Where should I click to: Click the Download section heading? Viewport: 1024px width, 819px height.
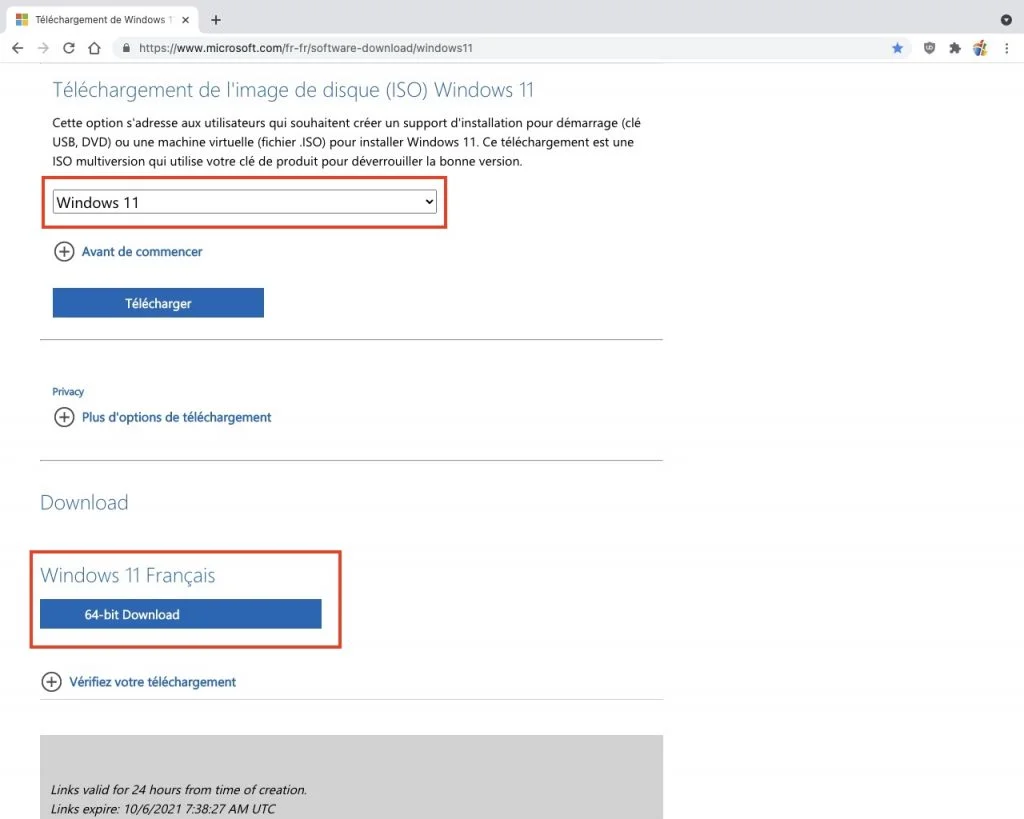(84, 502)
